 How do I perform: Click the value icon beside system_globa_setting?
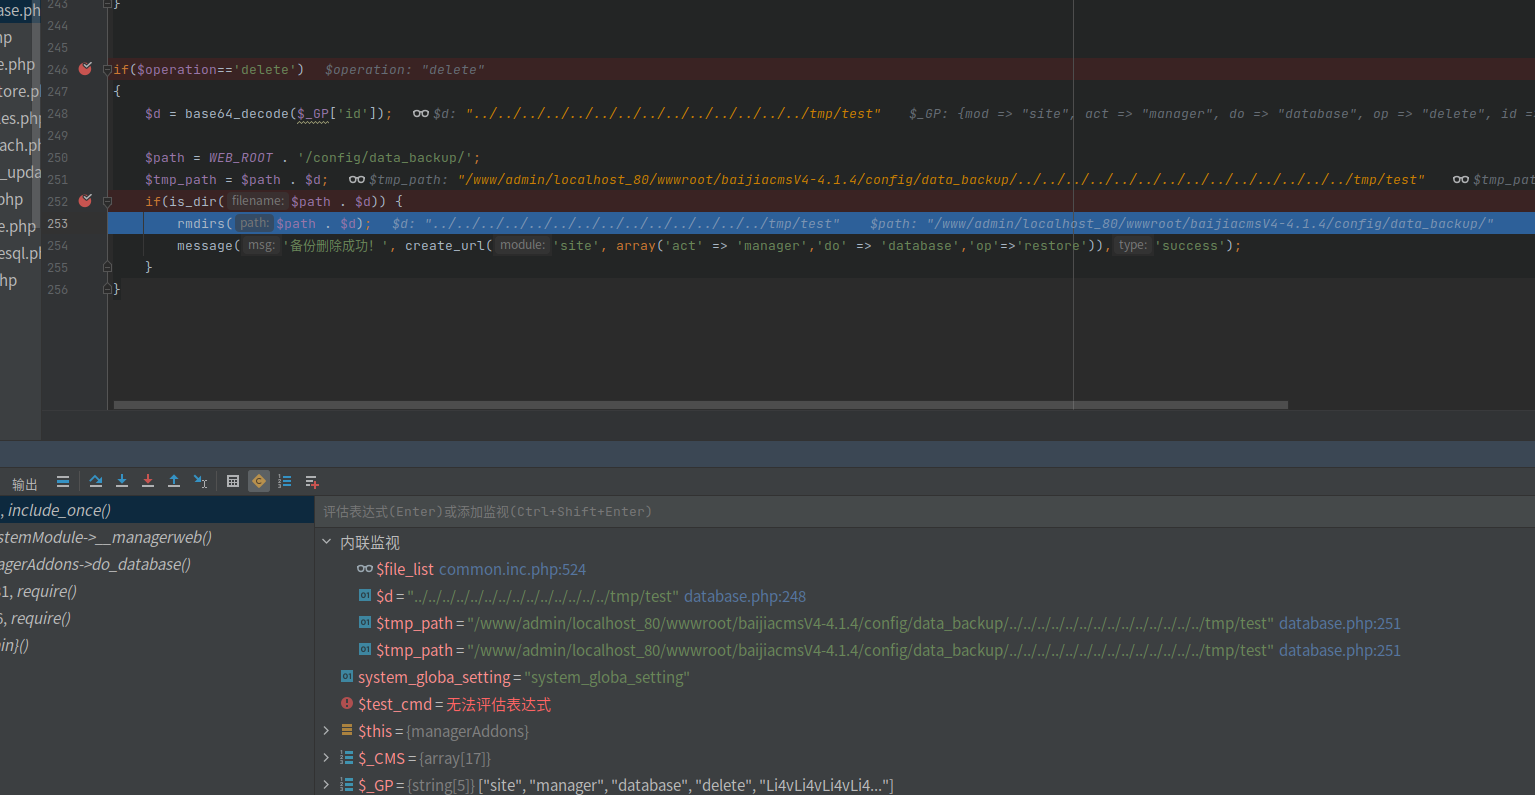(x=347, y=677)
